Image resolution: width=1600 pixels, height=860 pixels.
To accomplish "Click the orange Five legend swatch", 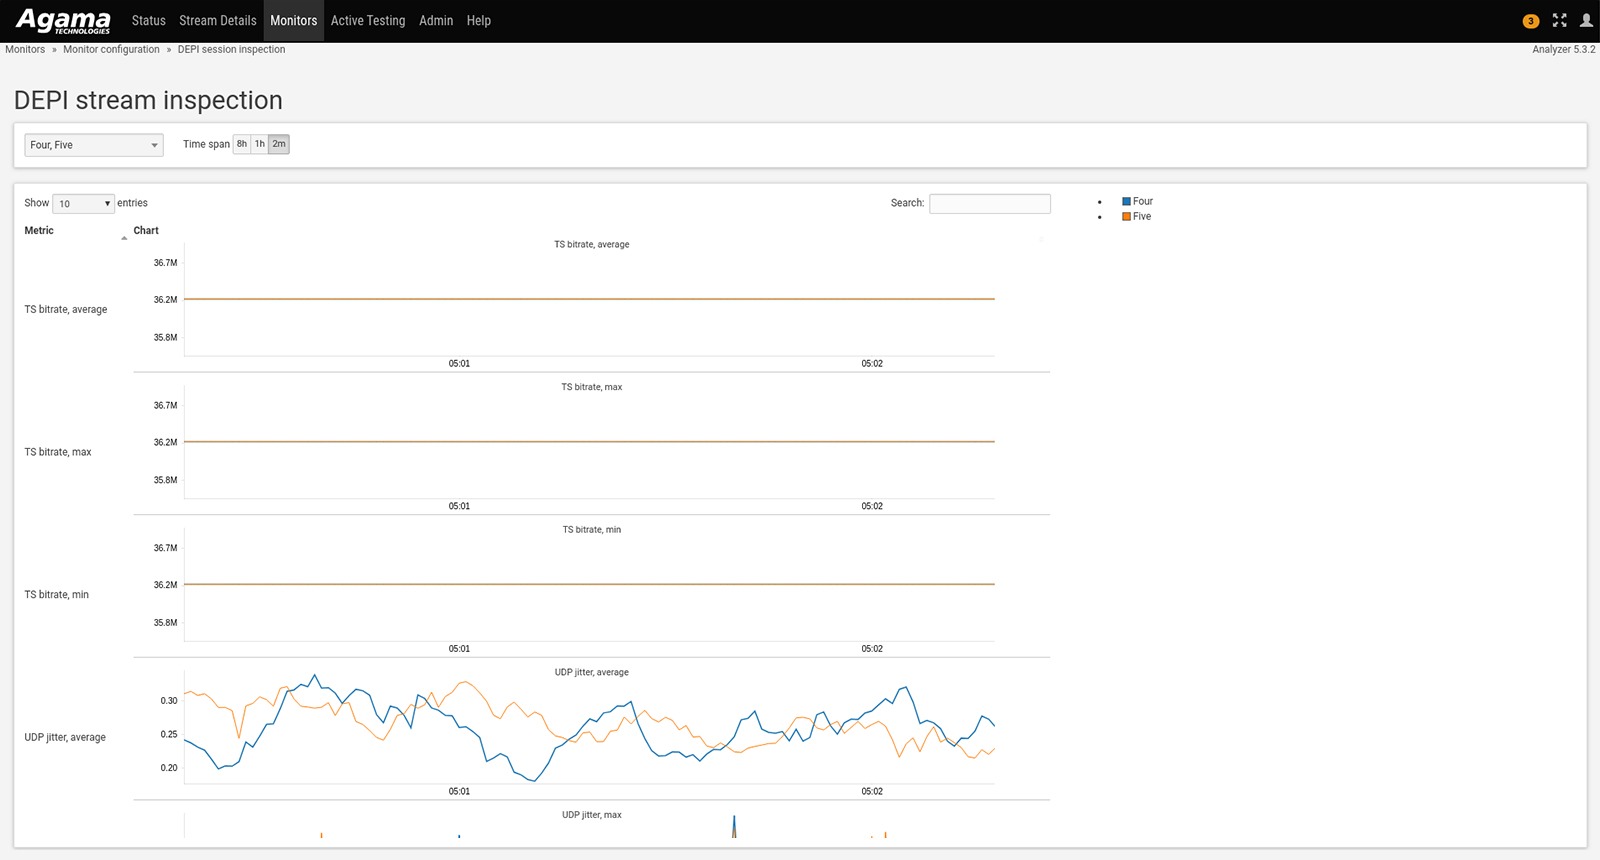I will click(x=1126, y=216).
